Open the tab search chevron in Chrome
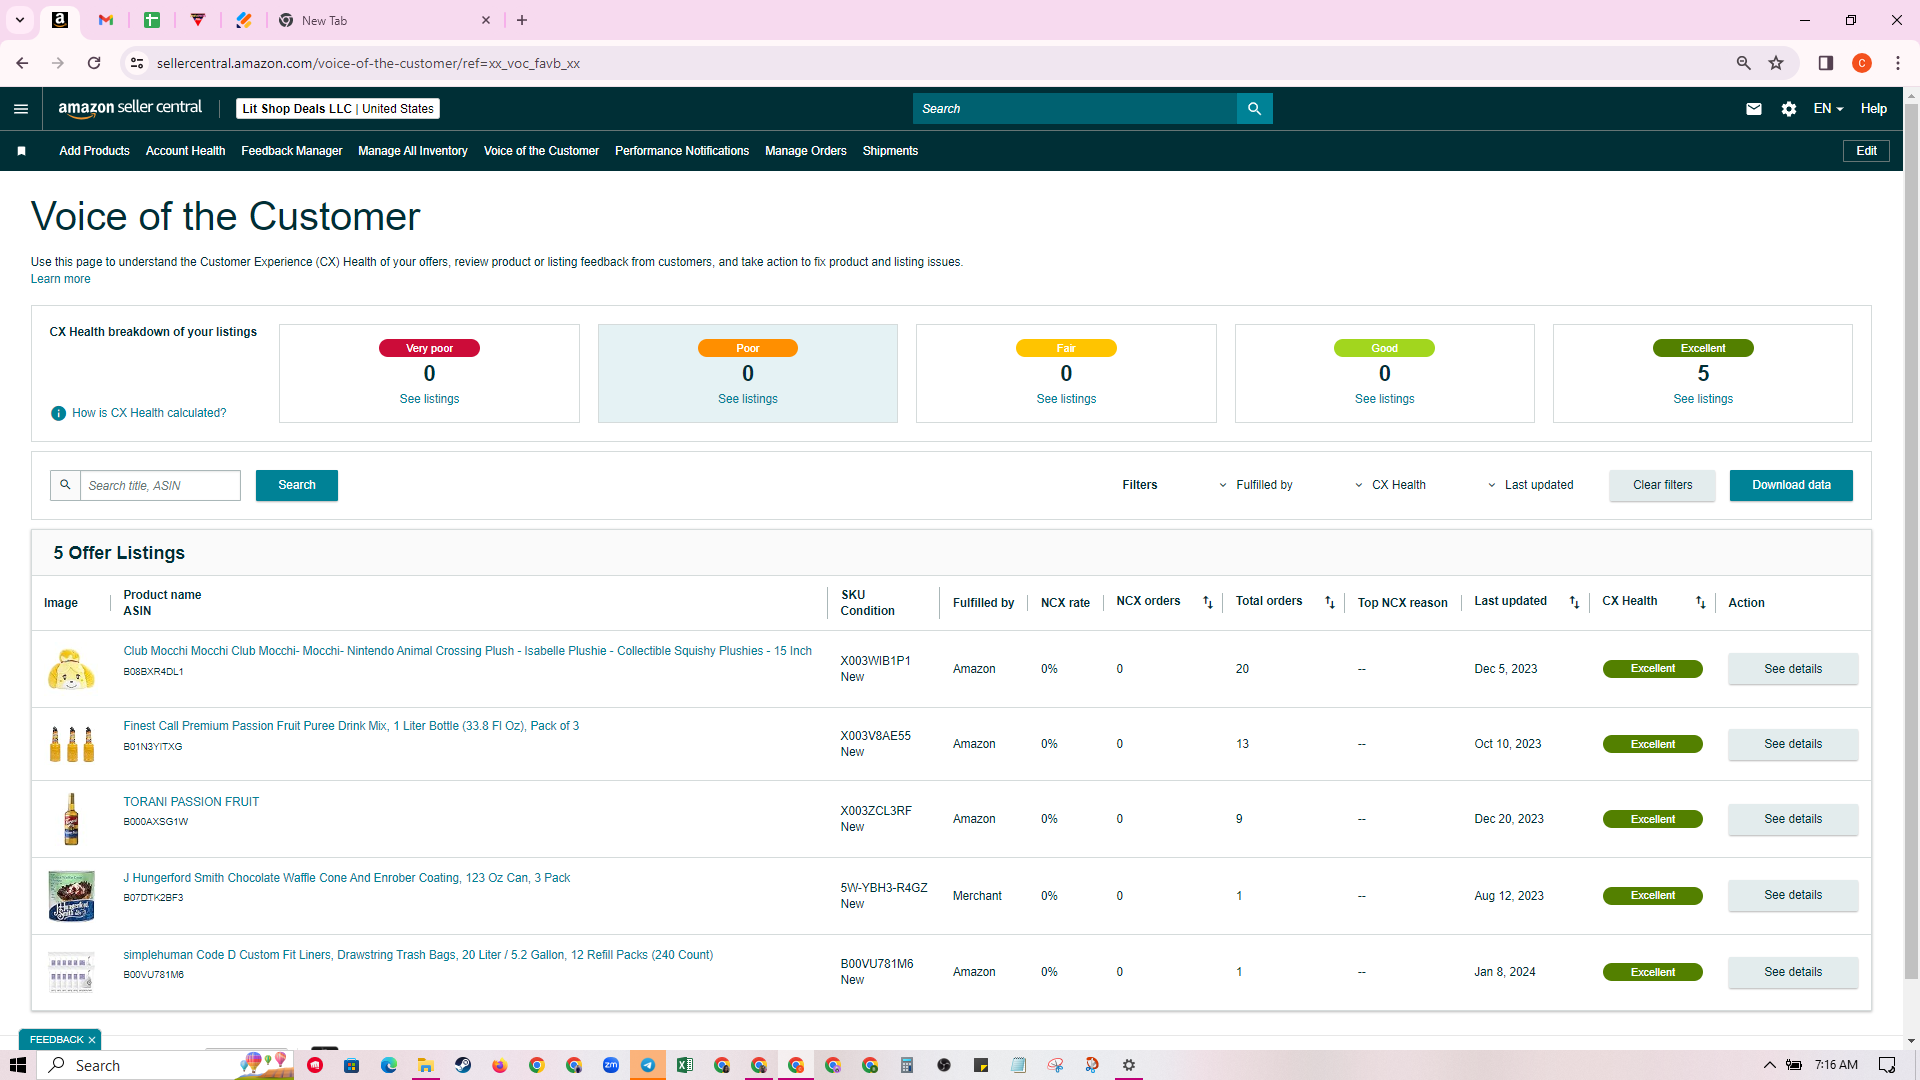1920x1080 pixels. pos(20,20)
